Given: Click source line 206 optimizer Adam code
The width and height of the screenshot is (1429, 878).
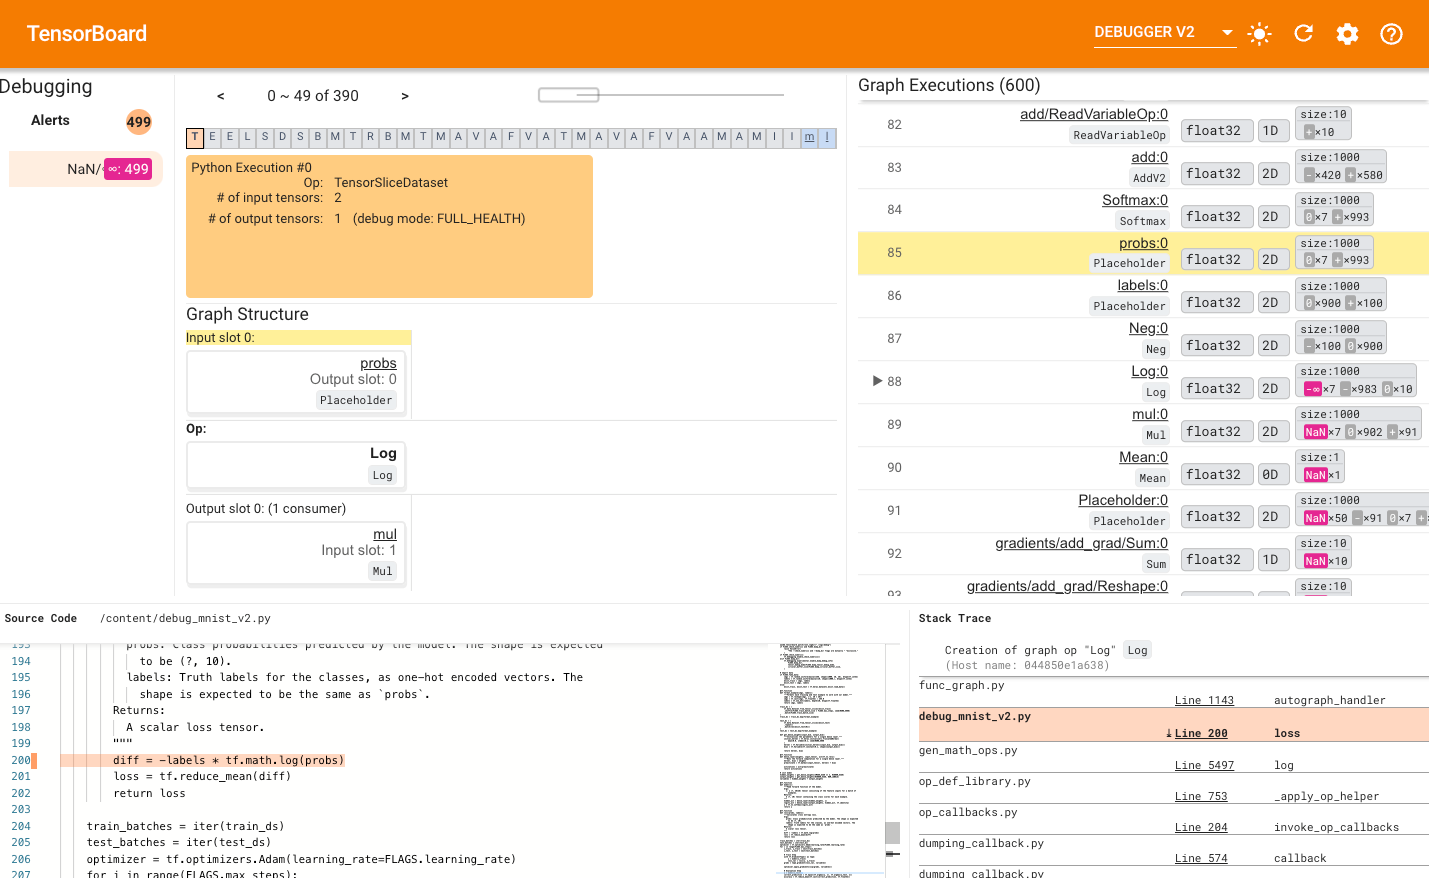Looking at the screenshot, I should [x=301, y=859].
